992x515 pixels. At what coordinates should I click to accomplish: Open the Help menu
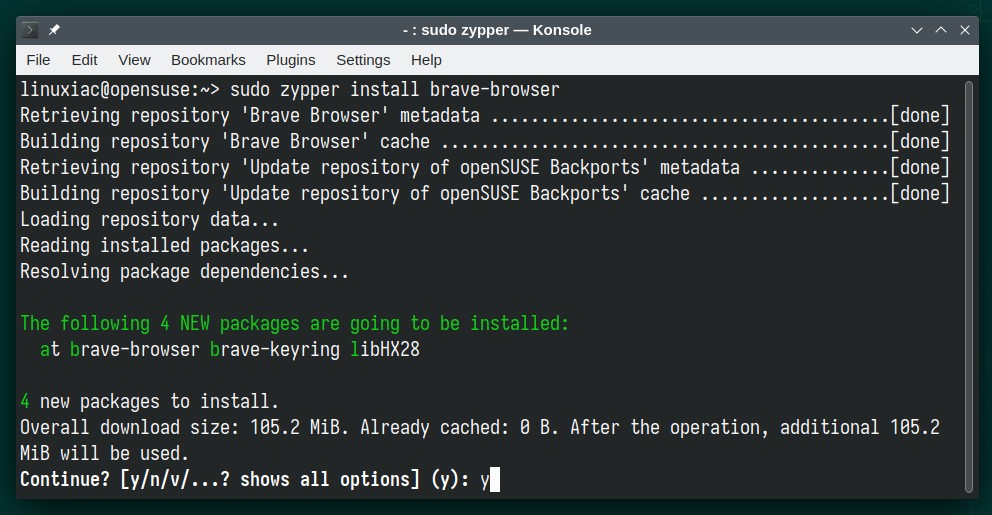click(426, 60)
